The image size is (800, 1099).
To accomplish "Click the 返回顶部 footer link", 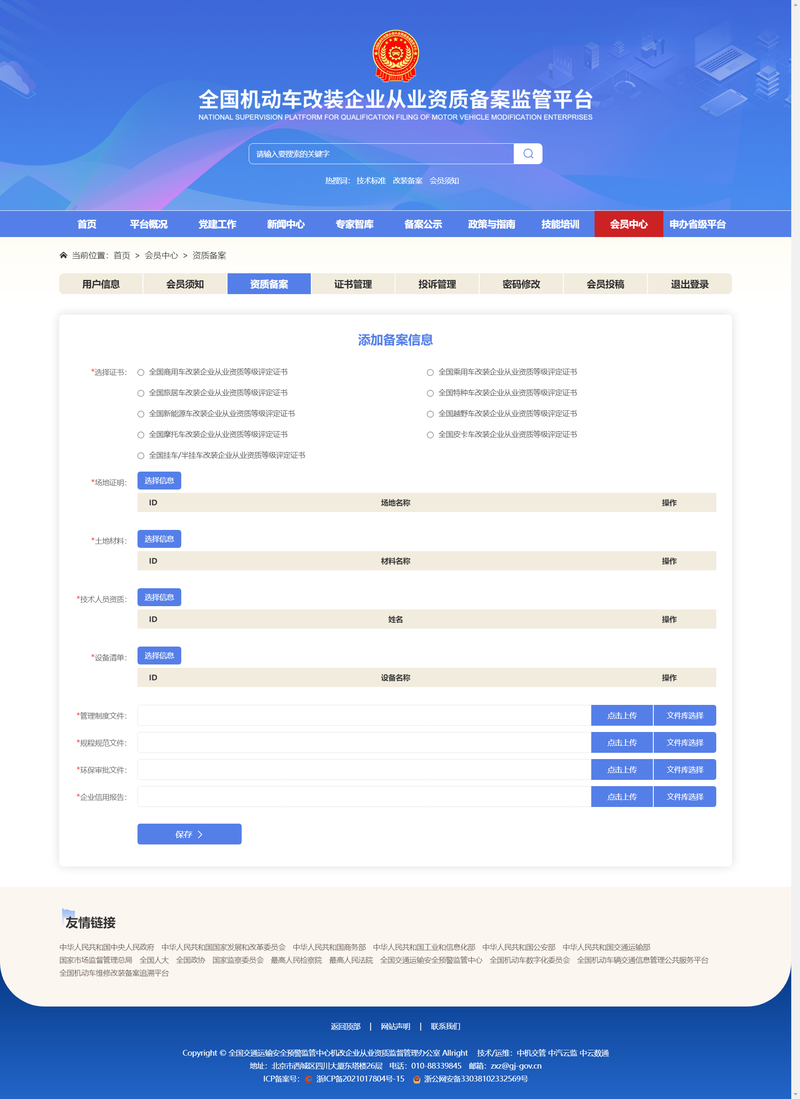I will [x=346, y=1027].
